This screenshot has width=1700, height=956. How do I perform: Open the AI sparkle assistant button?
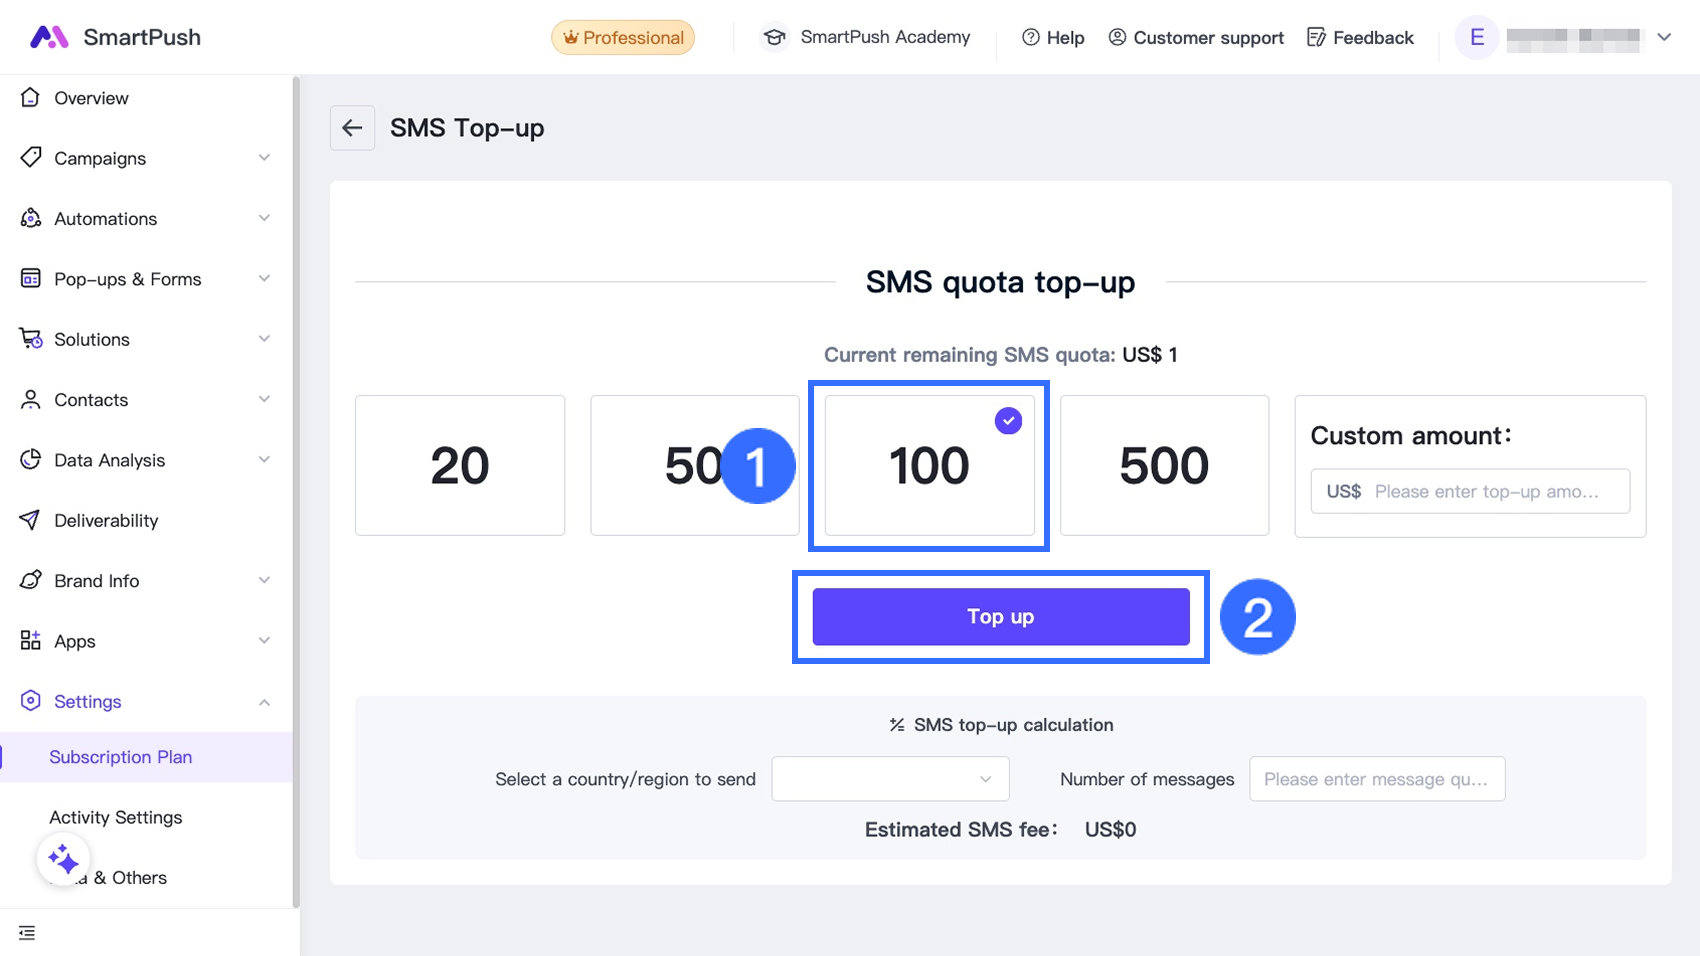[x=64, y=859]
